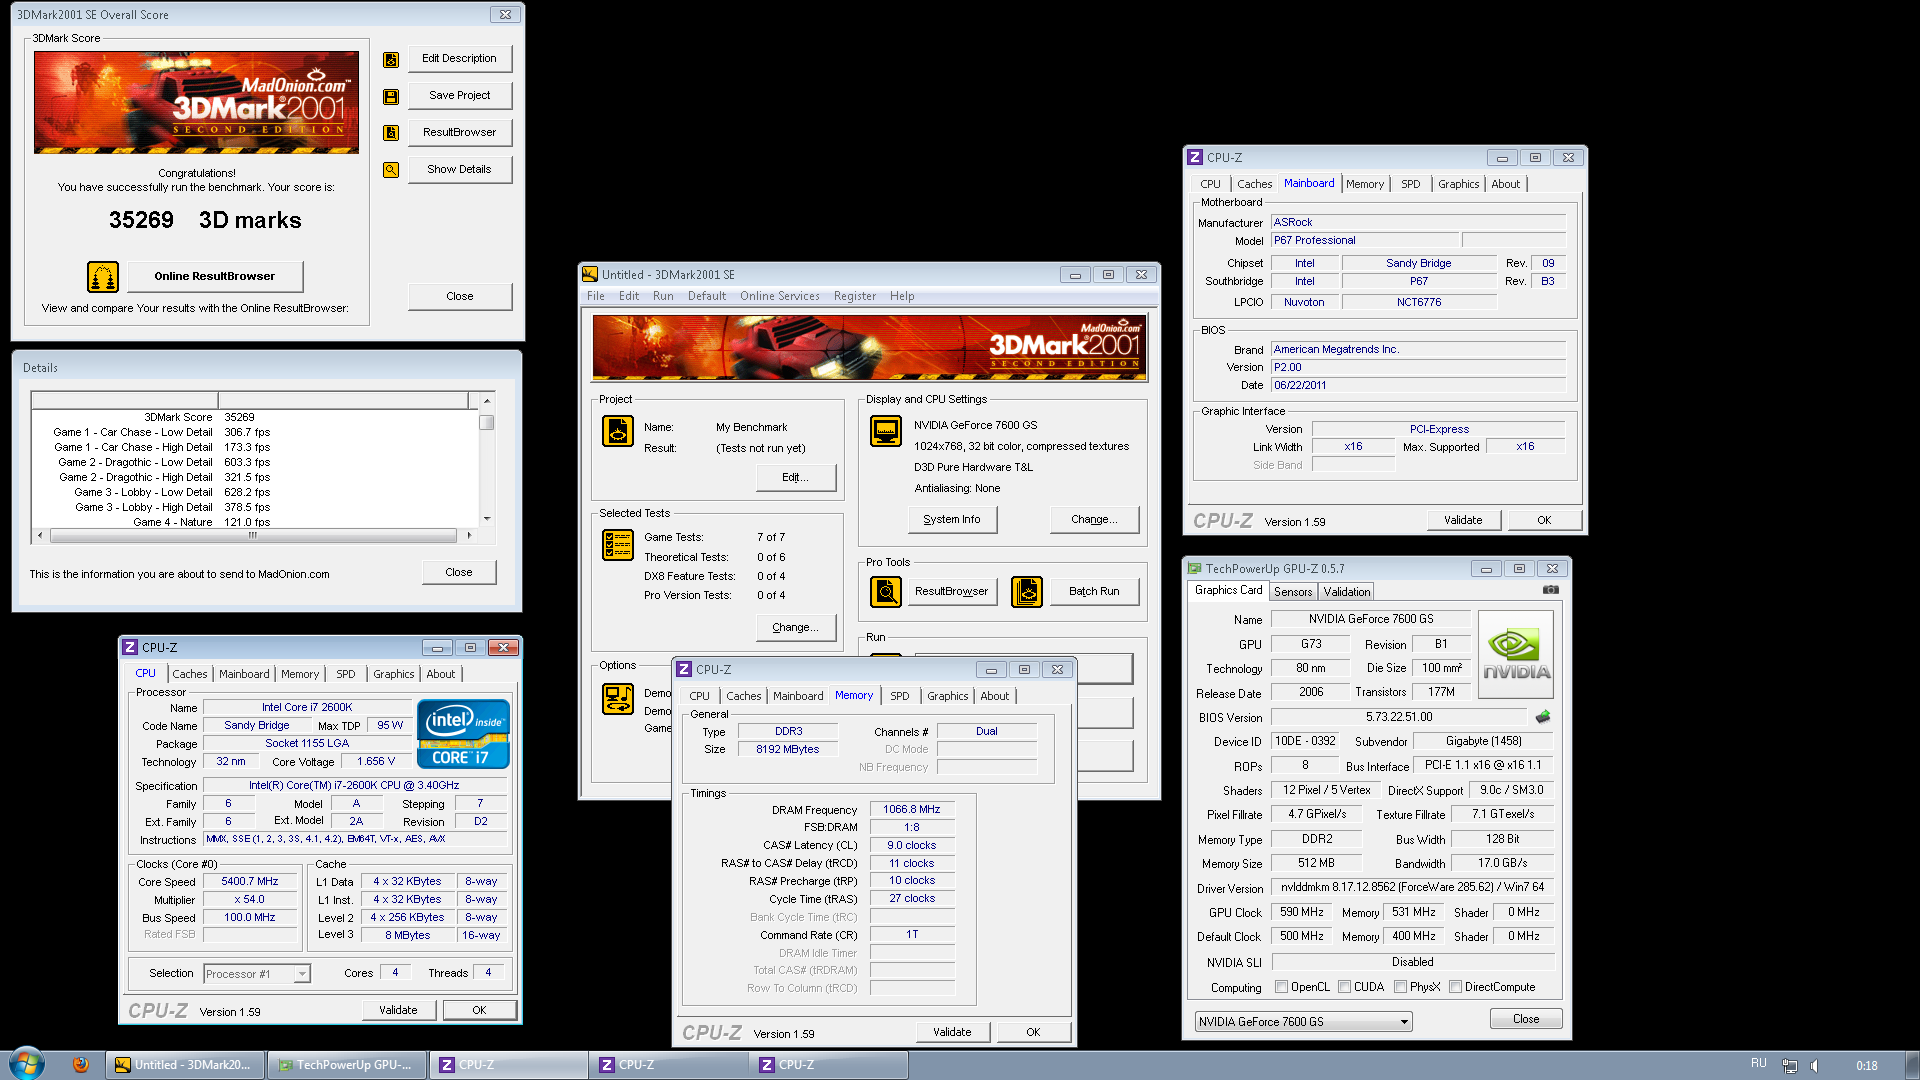1920x1080 pixels.
Task: Click the Edit Description icon
Action: 391,59
